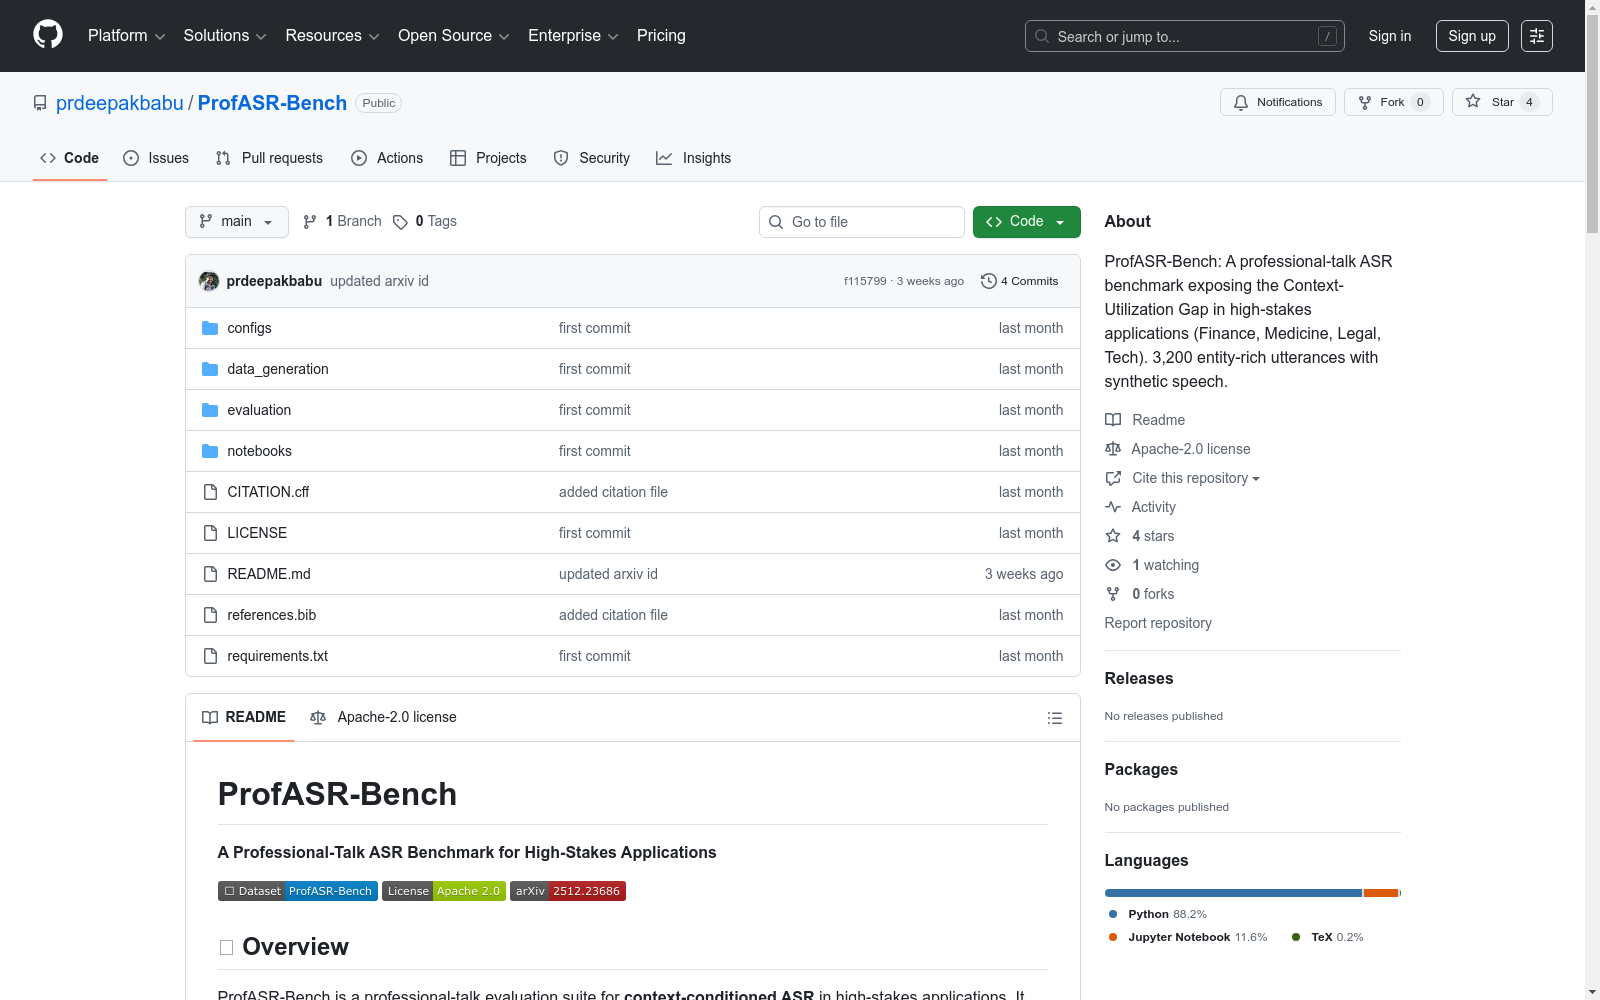
Task: Click the prdeepakbabu avatar image
Action: (x=209, y=281)
